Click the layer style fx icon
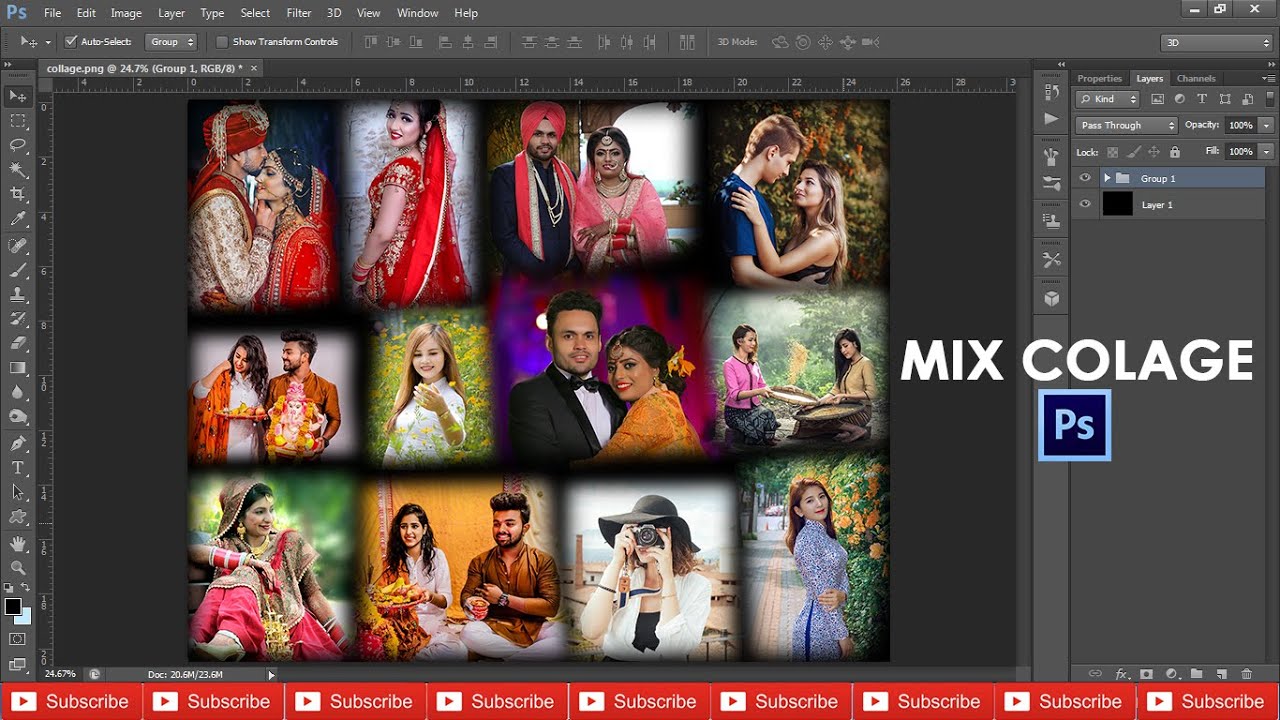This screenshot has height=720, width=1280. coord(1122,675)
